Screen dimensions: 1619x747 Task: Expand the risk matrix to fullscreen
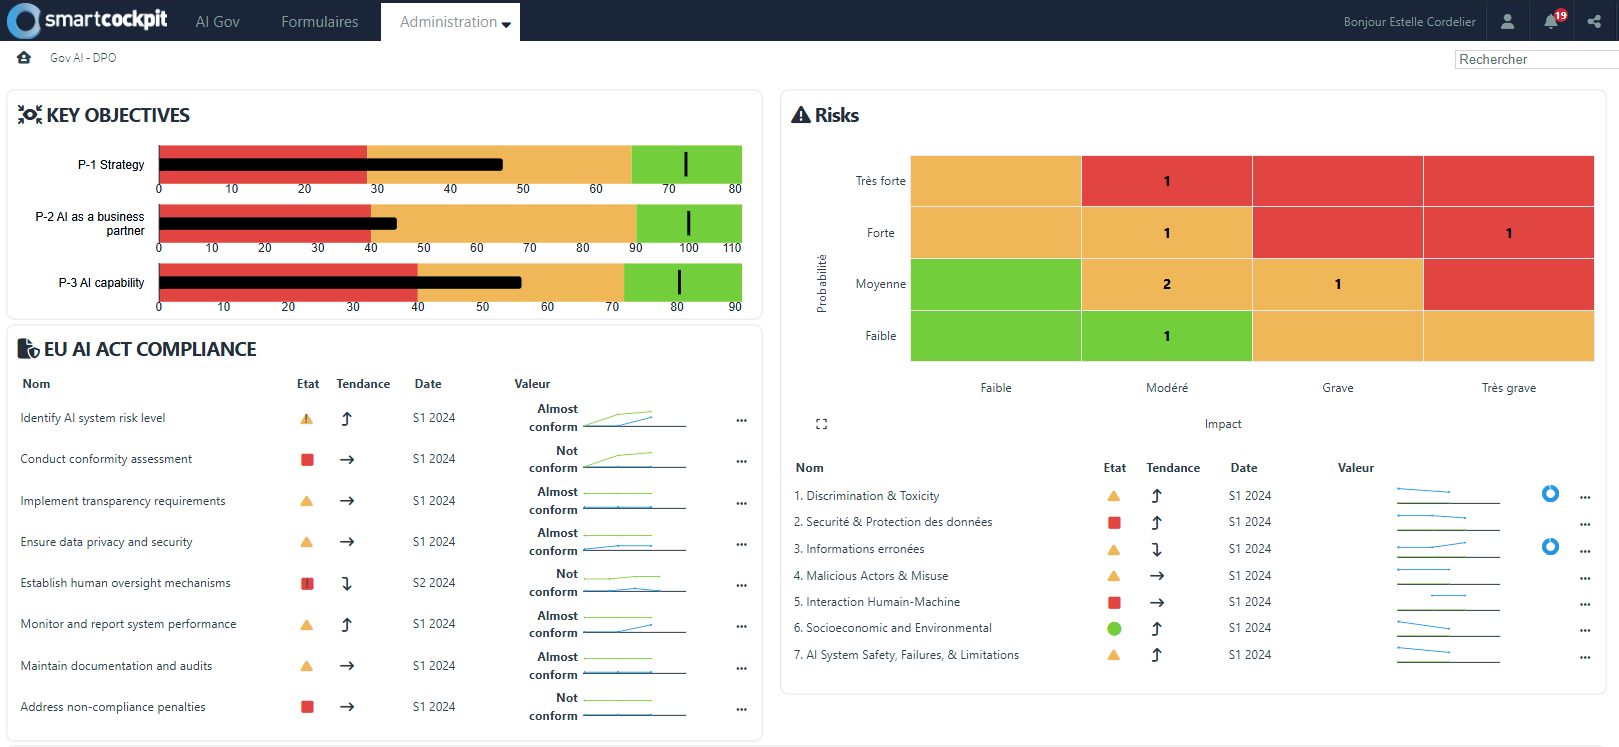click(x=821, y=424)
